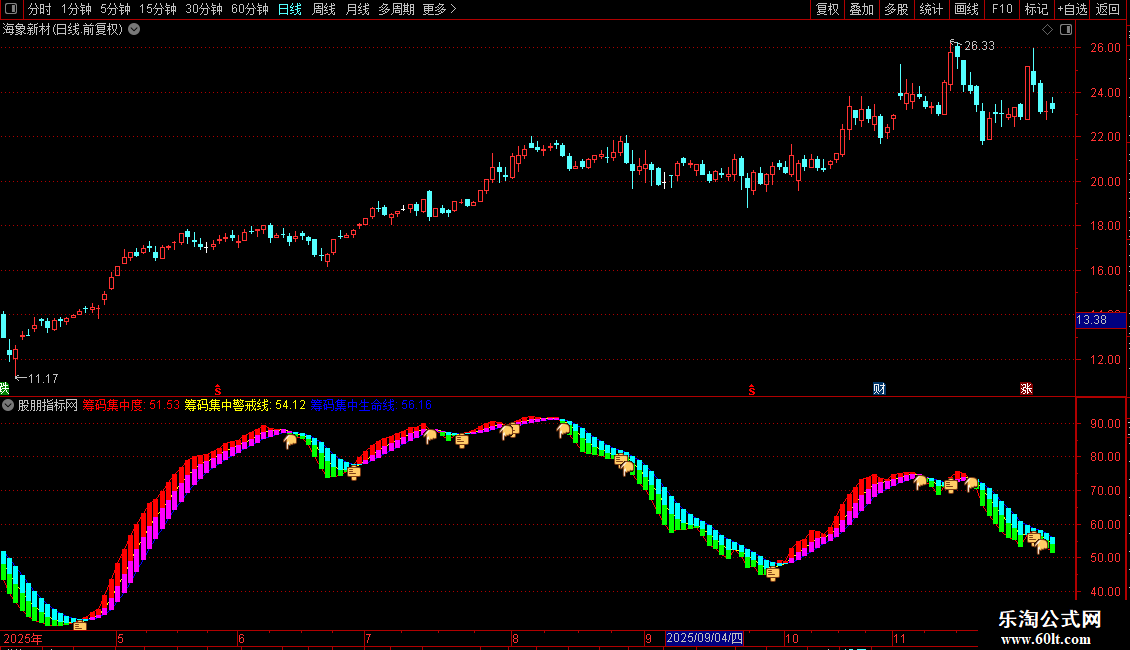Click the 复权 adjustment button

(827, 9)
